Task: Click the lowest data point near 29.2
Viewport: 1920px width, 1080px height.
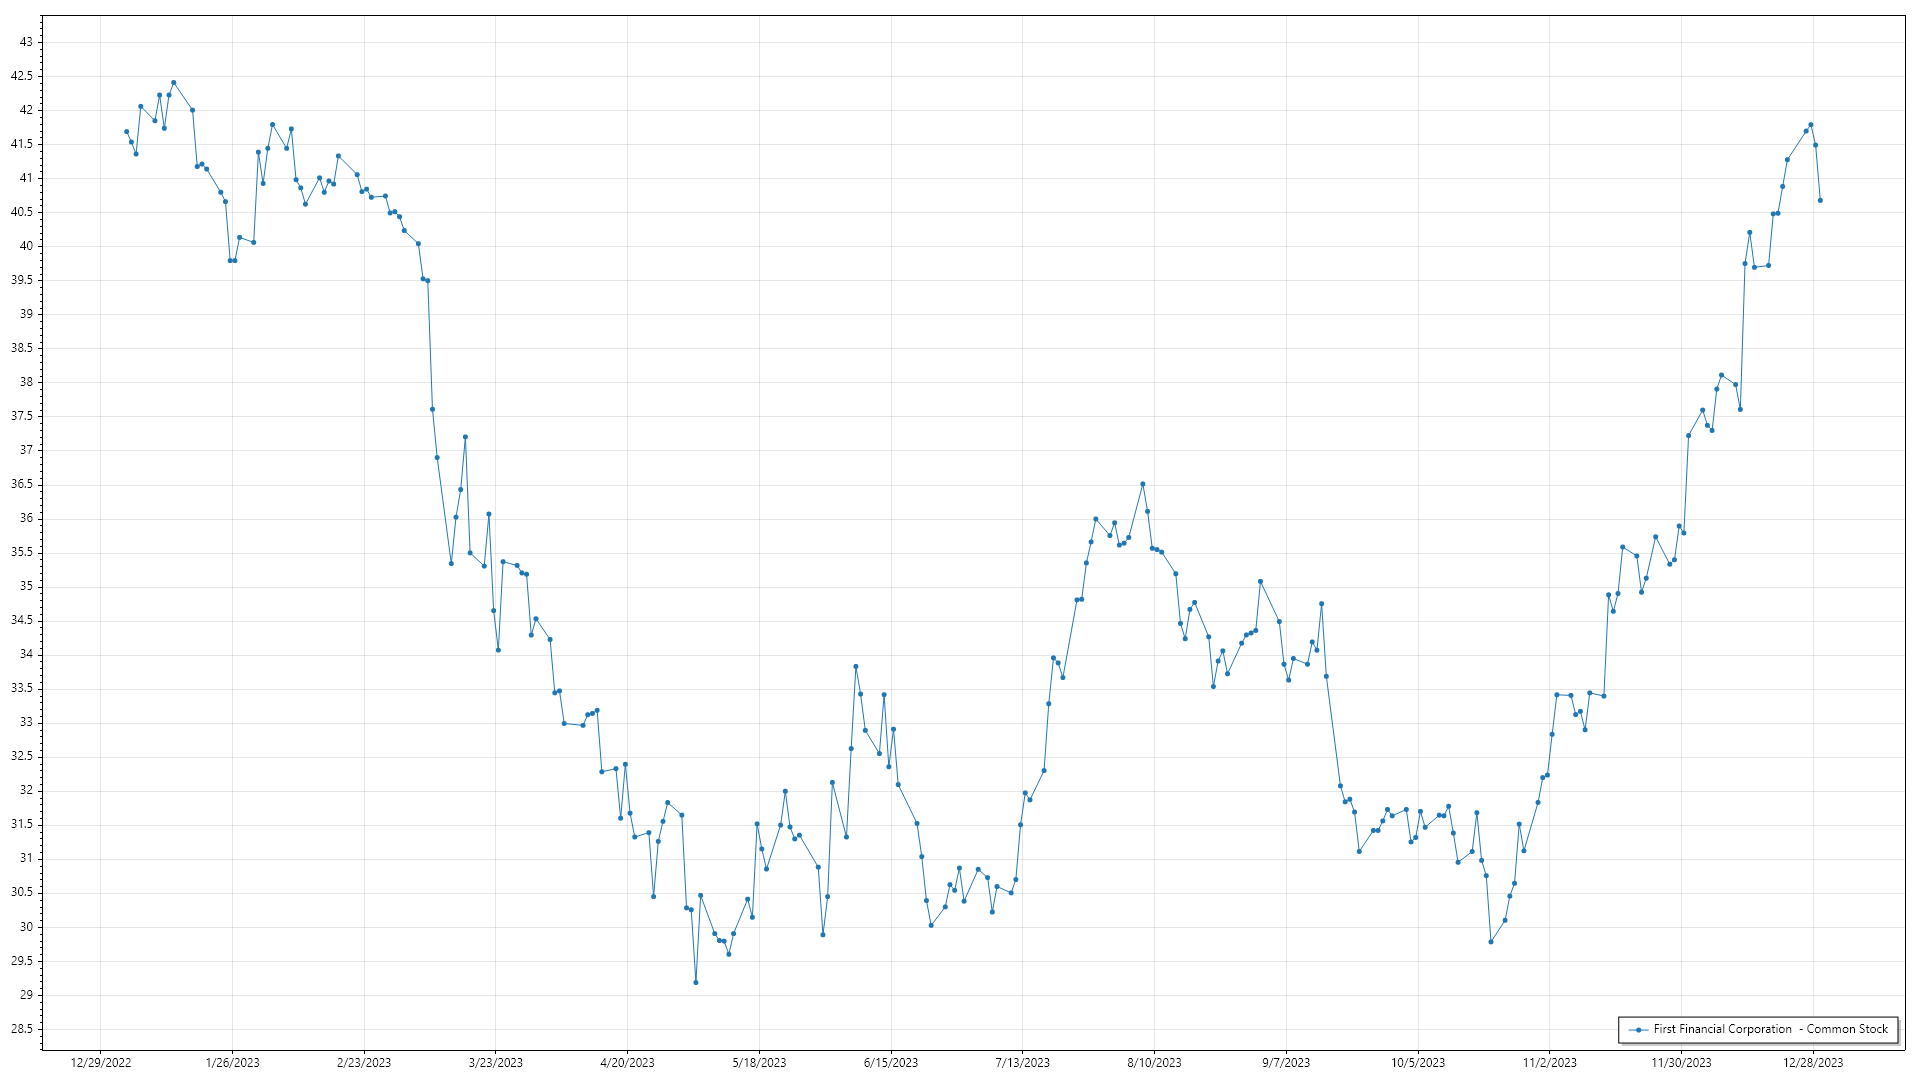Action: [696, 982]
